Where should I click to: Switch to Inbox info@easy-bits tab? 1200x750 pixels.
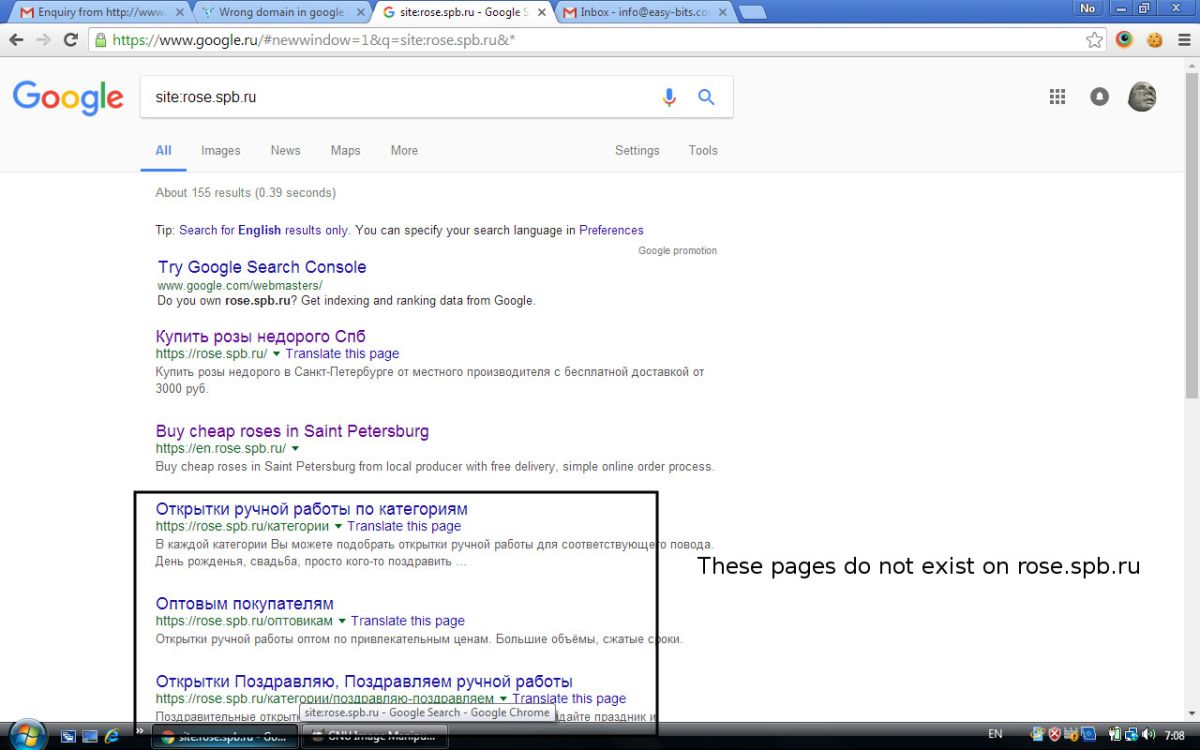click(643, 13)
